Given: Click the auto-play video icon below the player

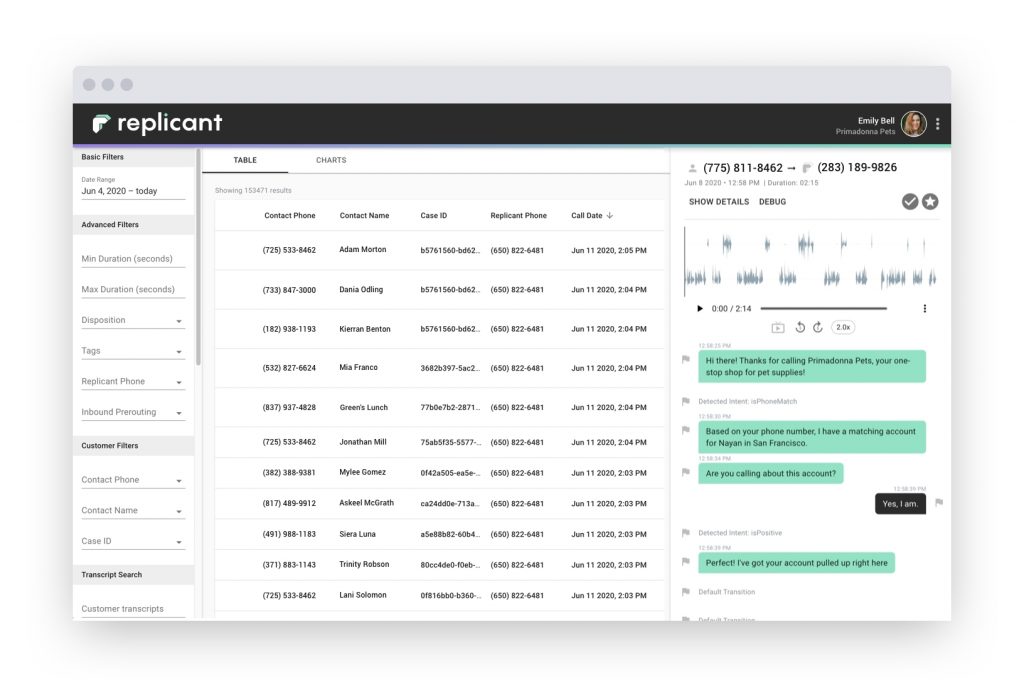Looking at the screenshot, I should point(778,328).
